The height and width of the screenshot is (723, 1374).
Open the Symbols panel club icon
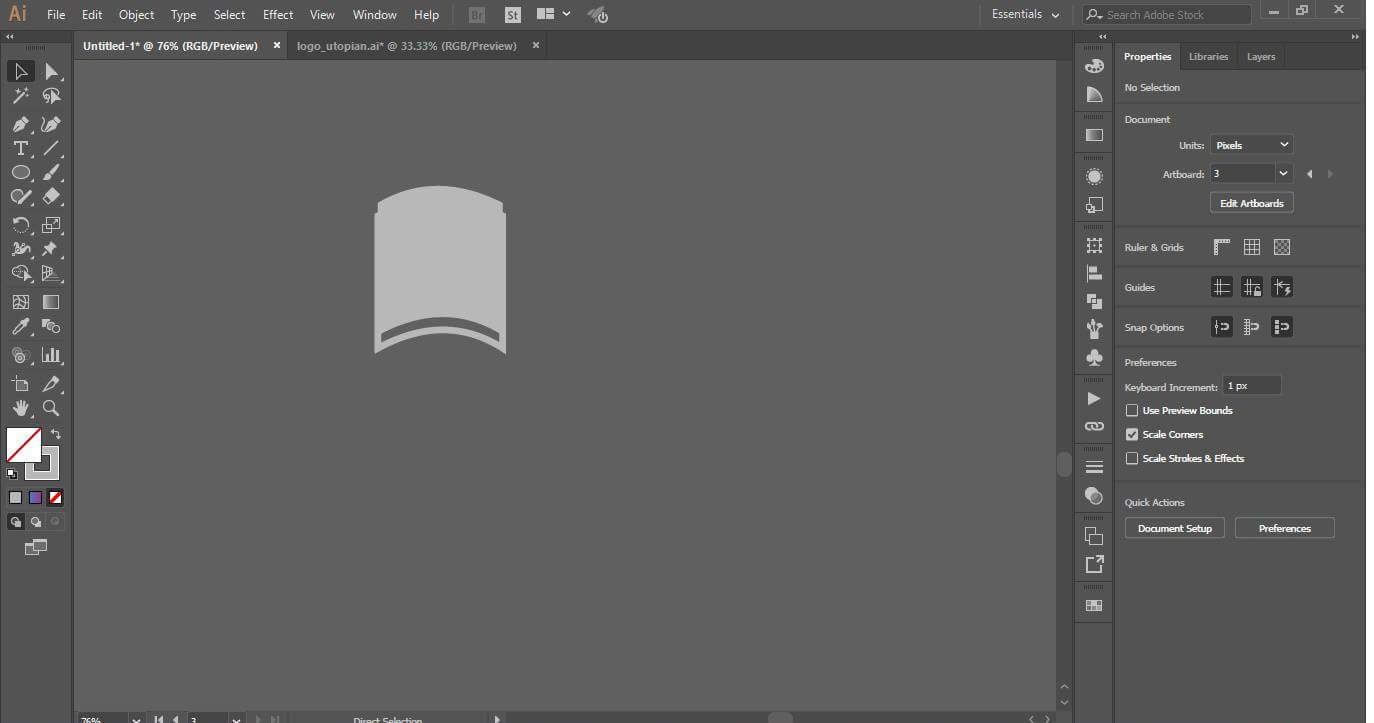tap(1094, 357)
